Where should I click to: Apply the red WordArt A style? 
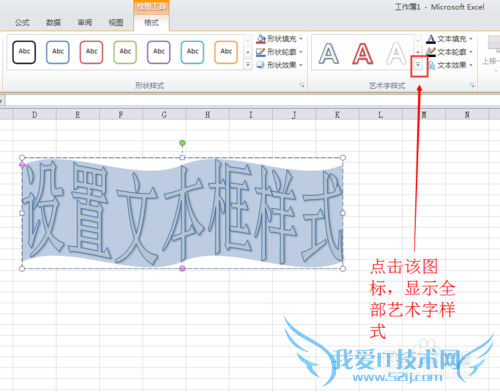pyautogui.click(x=363, y=53)
